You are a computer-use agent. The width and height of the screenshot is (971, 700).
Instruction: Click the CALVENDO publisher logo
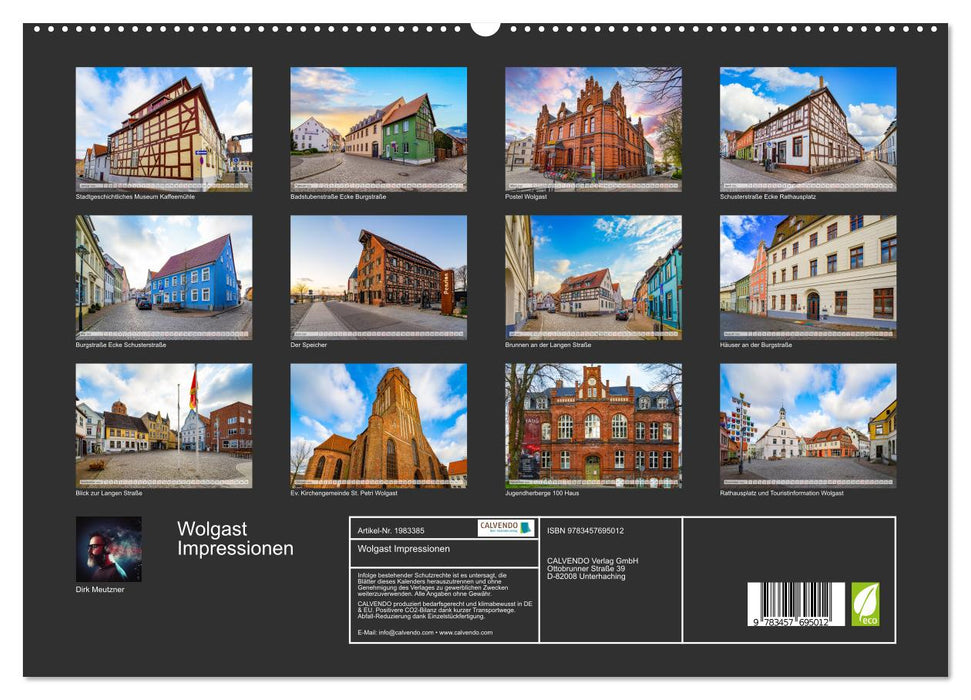coord(503,528)
